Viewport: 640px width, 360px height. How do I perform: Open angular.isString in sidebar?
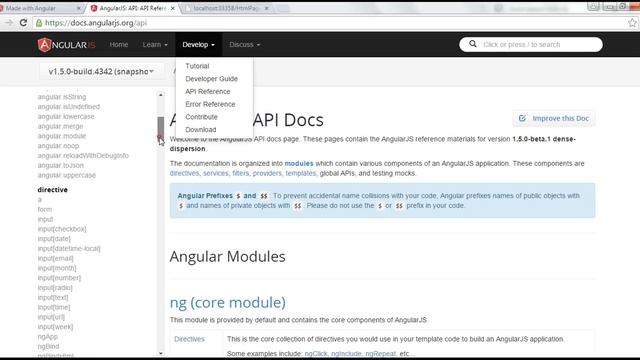pos(62,97)
